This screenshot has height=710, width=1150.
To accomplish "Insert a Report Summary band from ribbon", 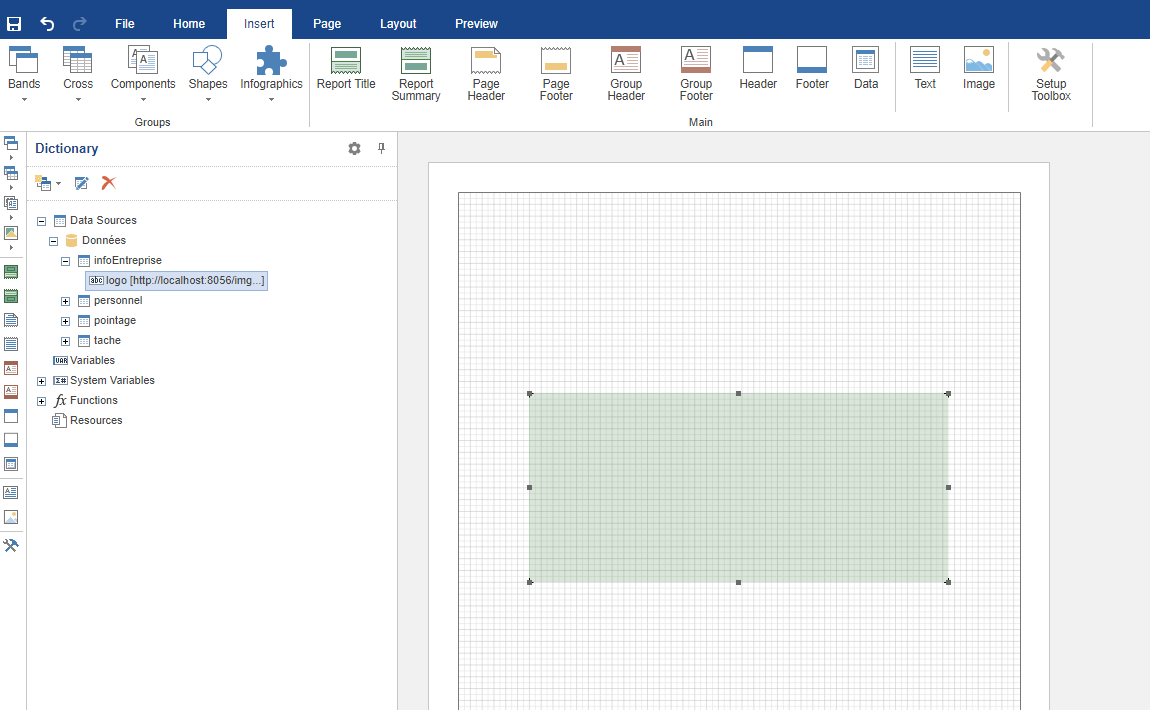I will (x=416, y=73).
